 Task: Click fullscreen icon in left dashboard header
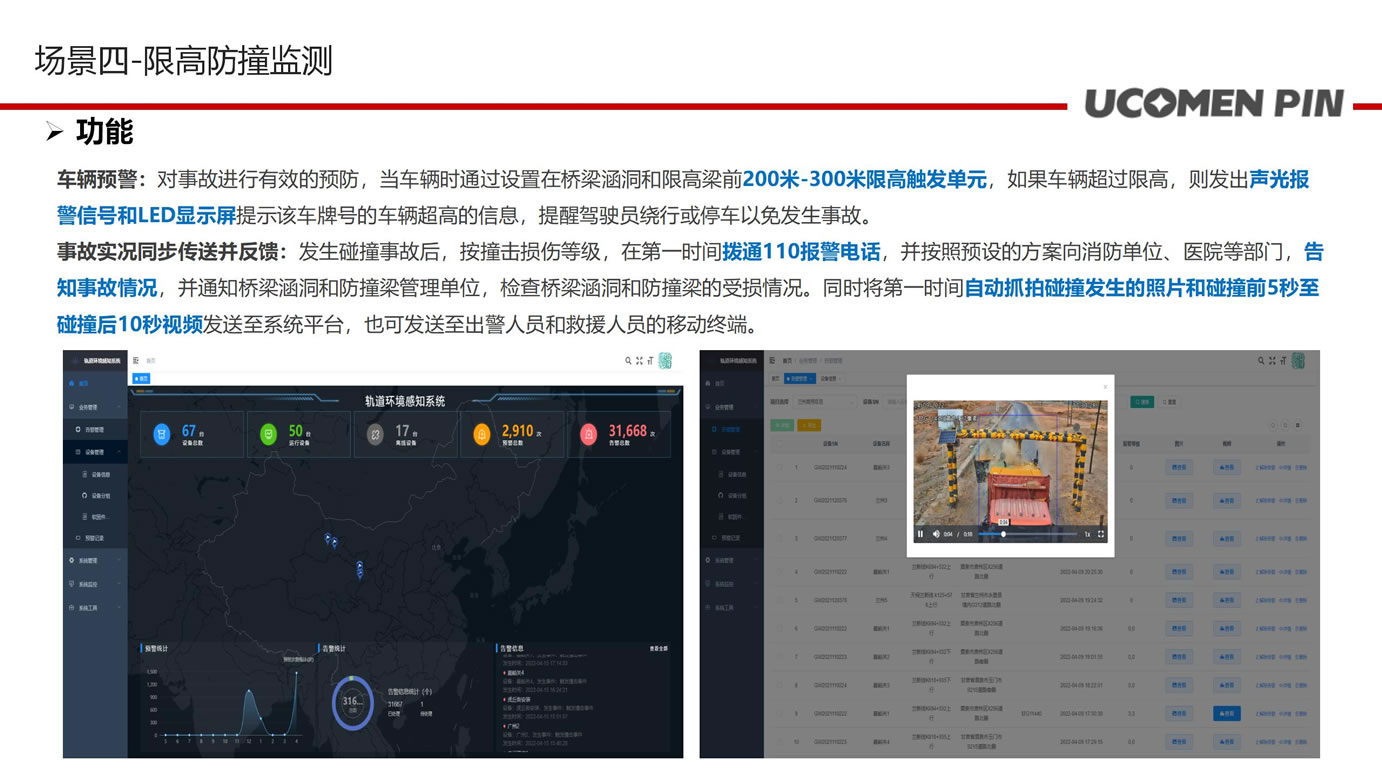(x=639, y=361)
